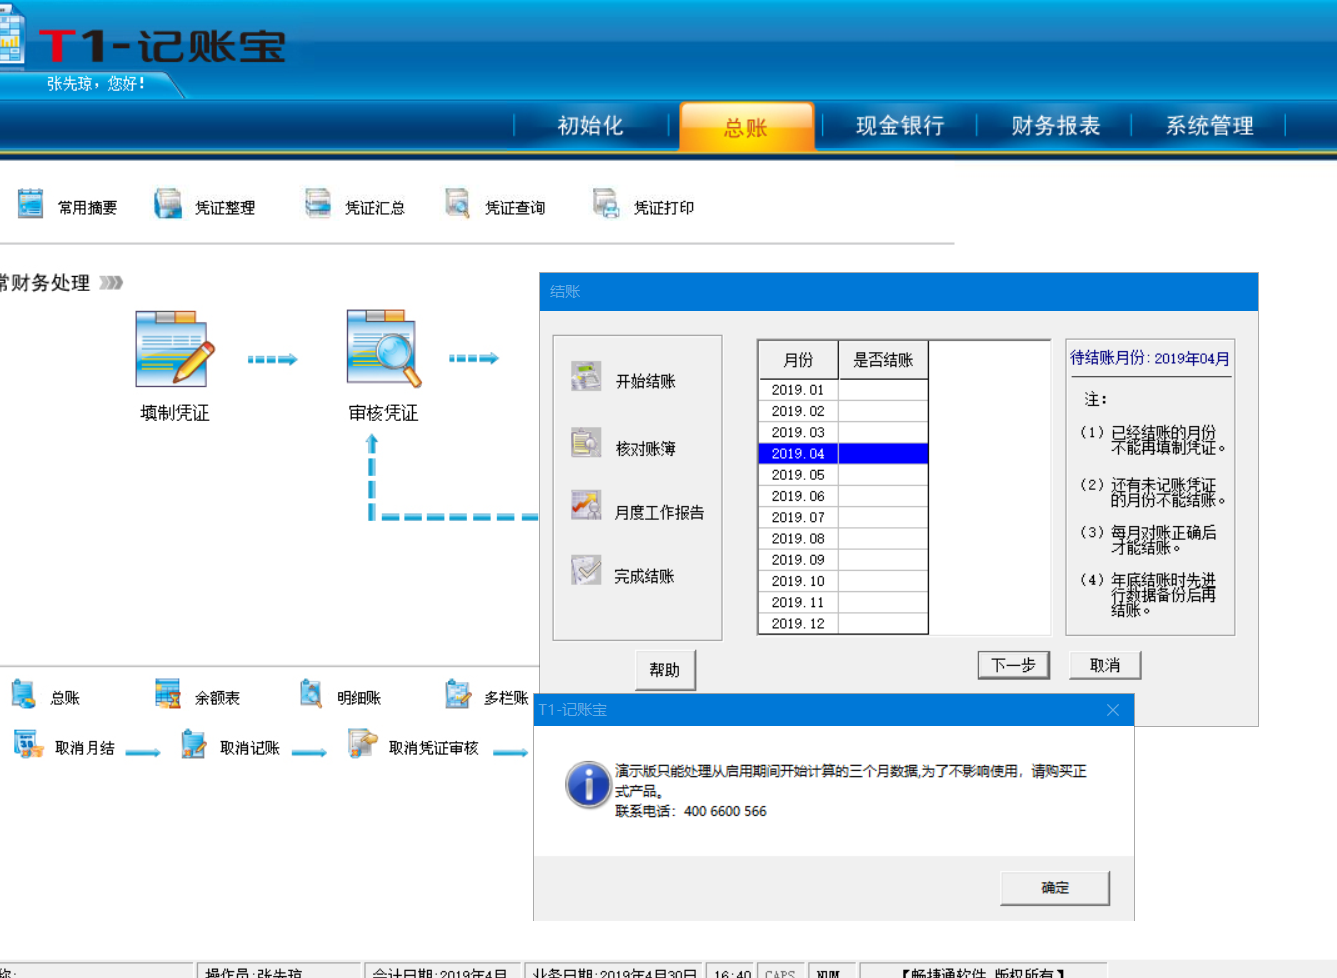Click 确定 in the message dialog

pos(1055,888)
